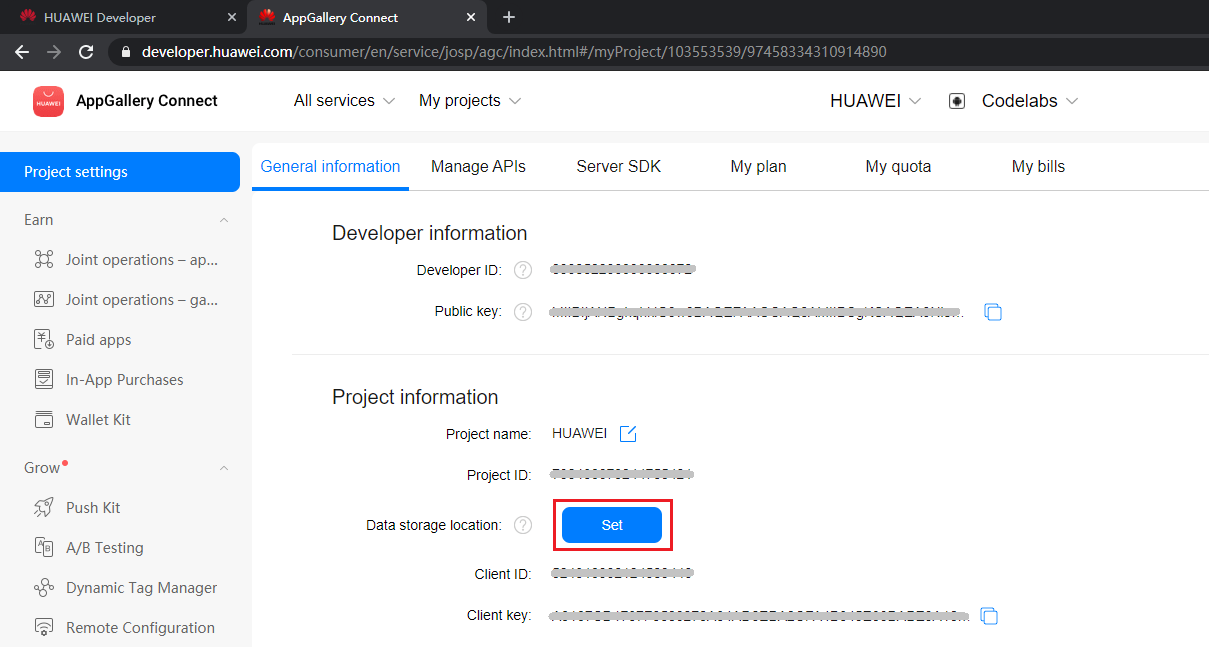1209x647 pixels.
Task: Switch to the Manage APIs tab
Action: coord(478,167)
